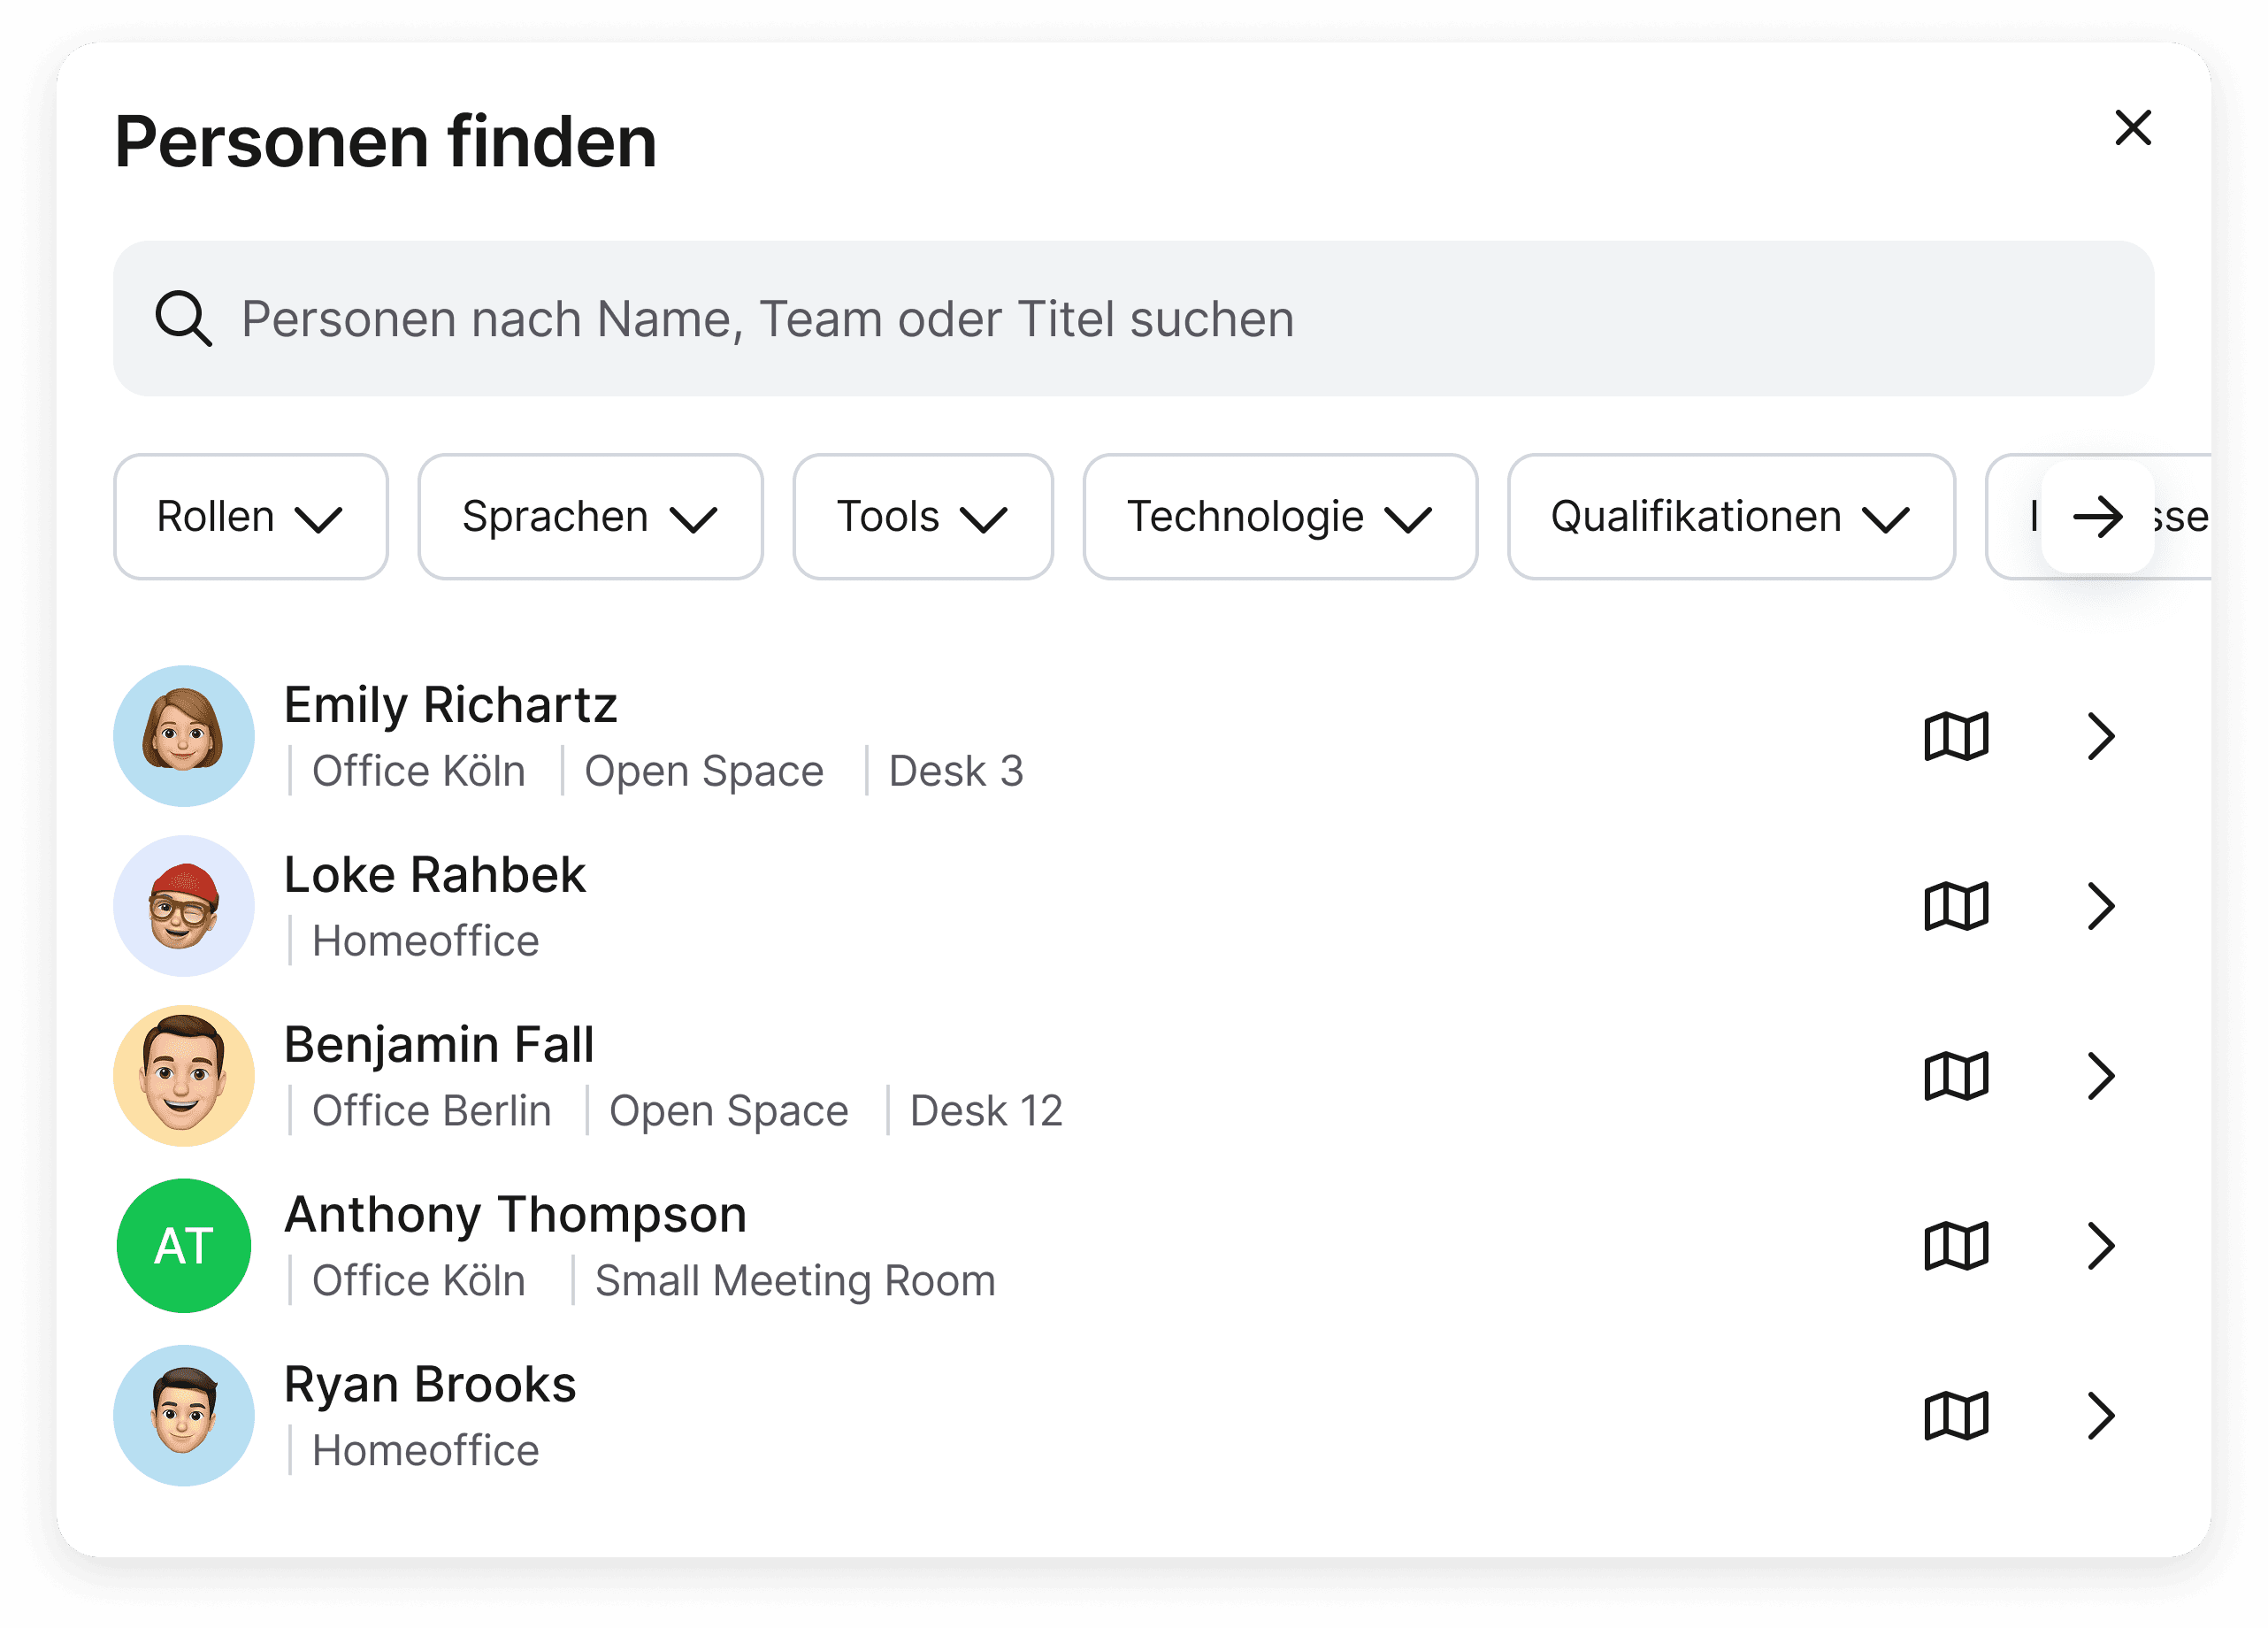The height and width of the screenshot is (1628, 2268).
Task: Open the map location for Emily Richartz
Action: 1956,736
